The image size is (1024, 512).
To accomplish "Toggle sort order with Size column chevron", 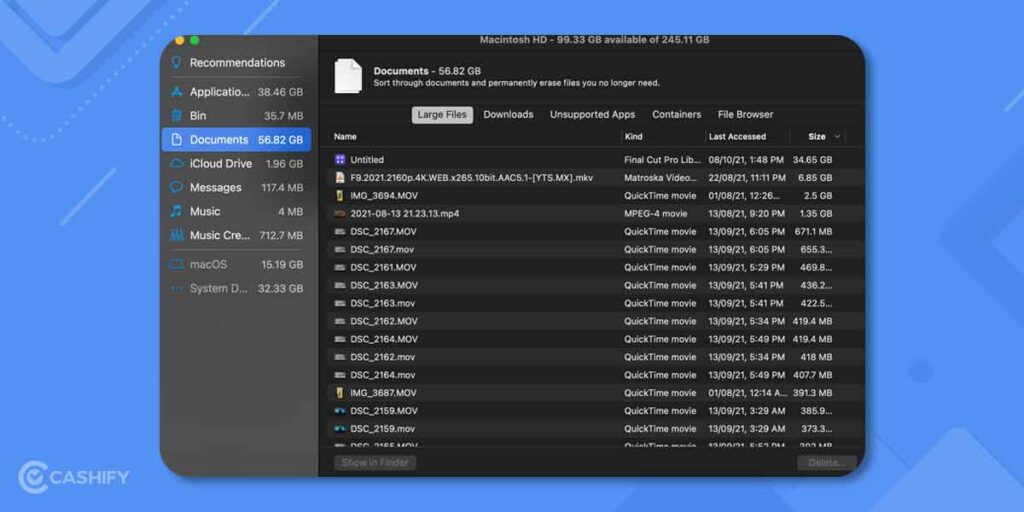I will [837, 137].
